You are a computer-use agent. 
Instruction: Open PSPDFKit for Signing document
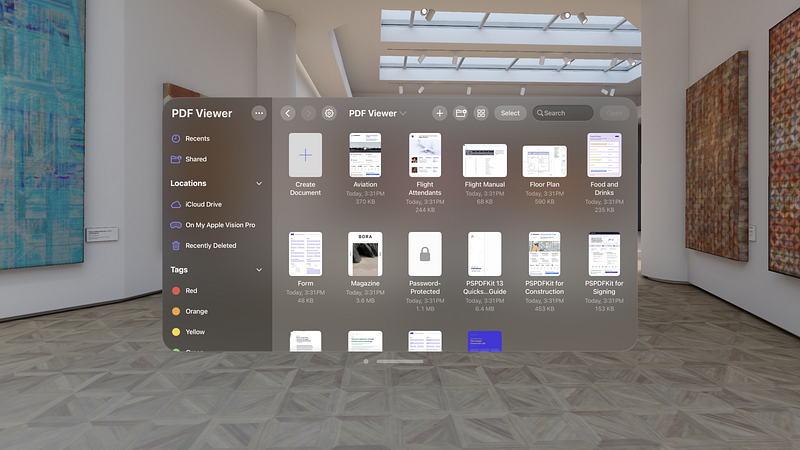(x=604, y=254)
